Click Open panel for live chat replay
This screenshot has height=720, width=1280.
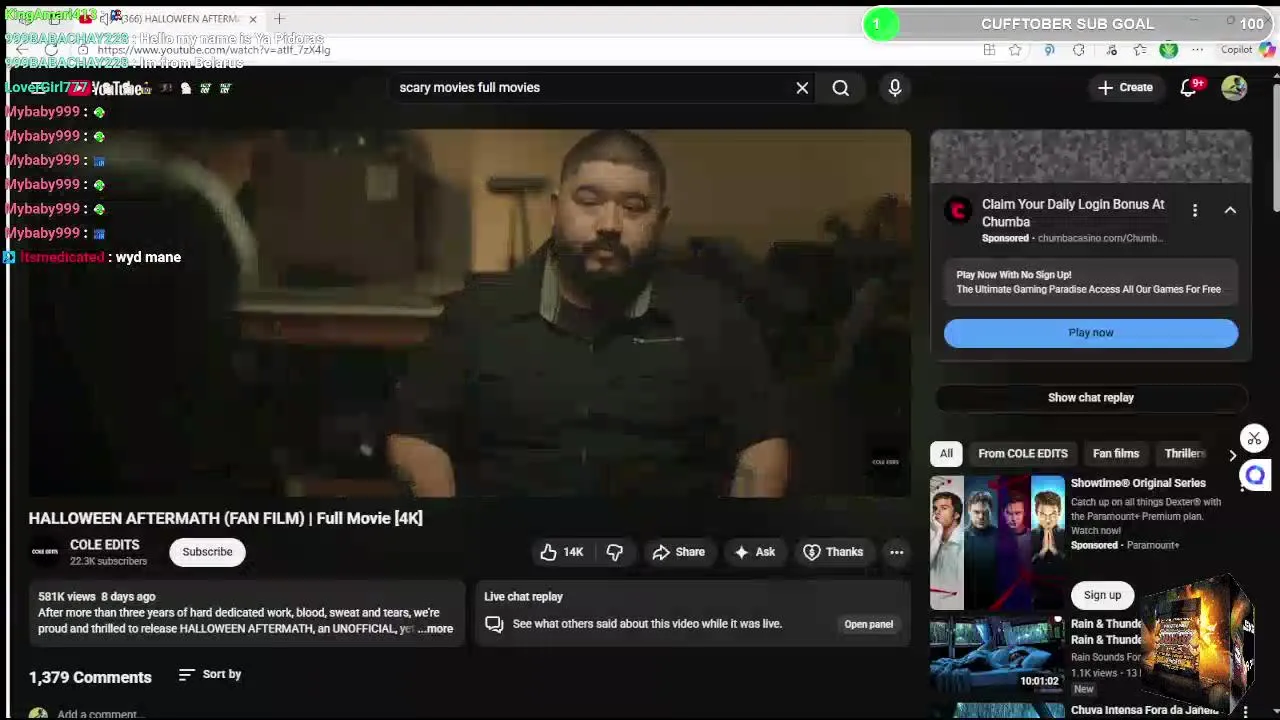868,624
